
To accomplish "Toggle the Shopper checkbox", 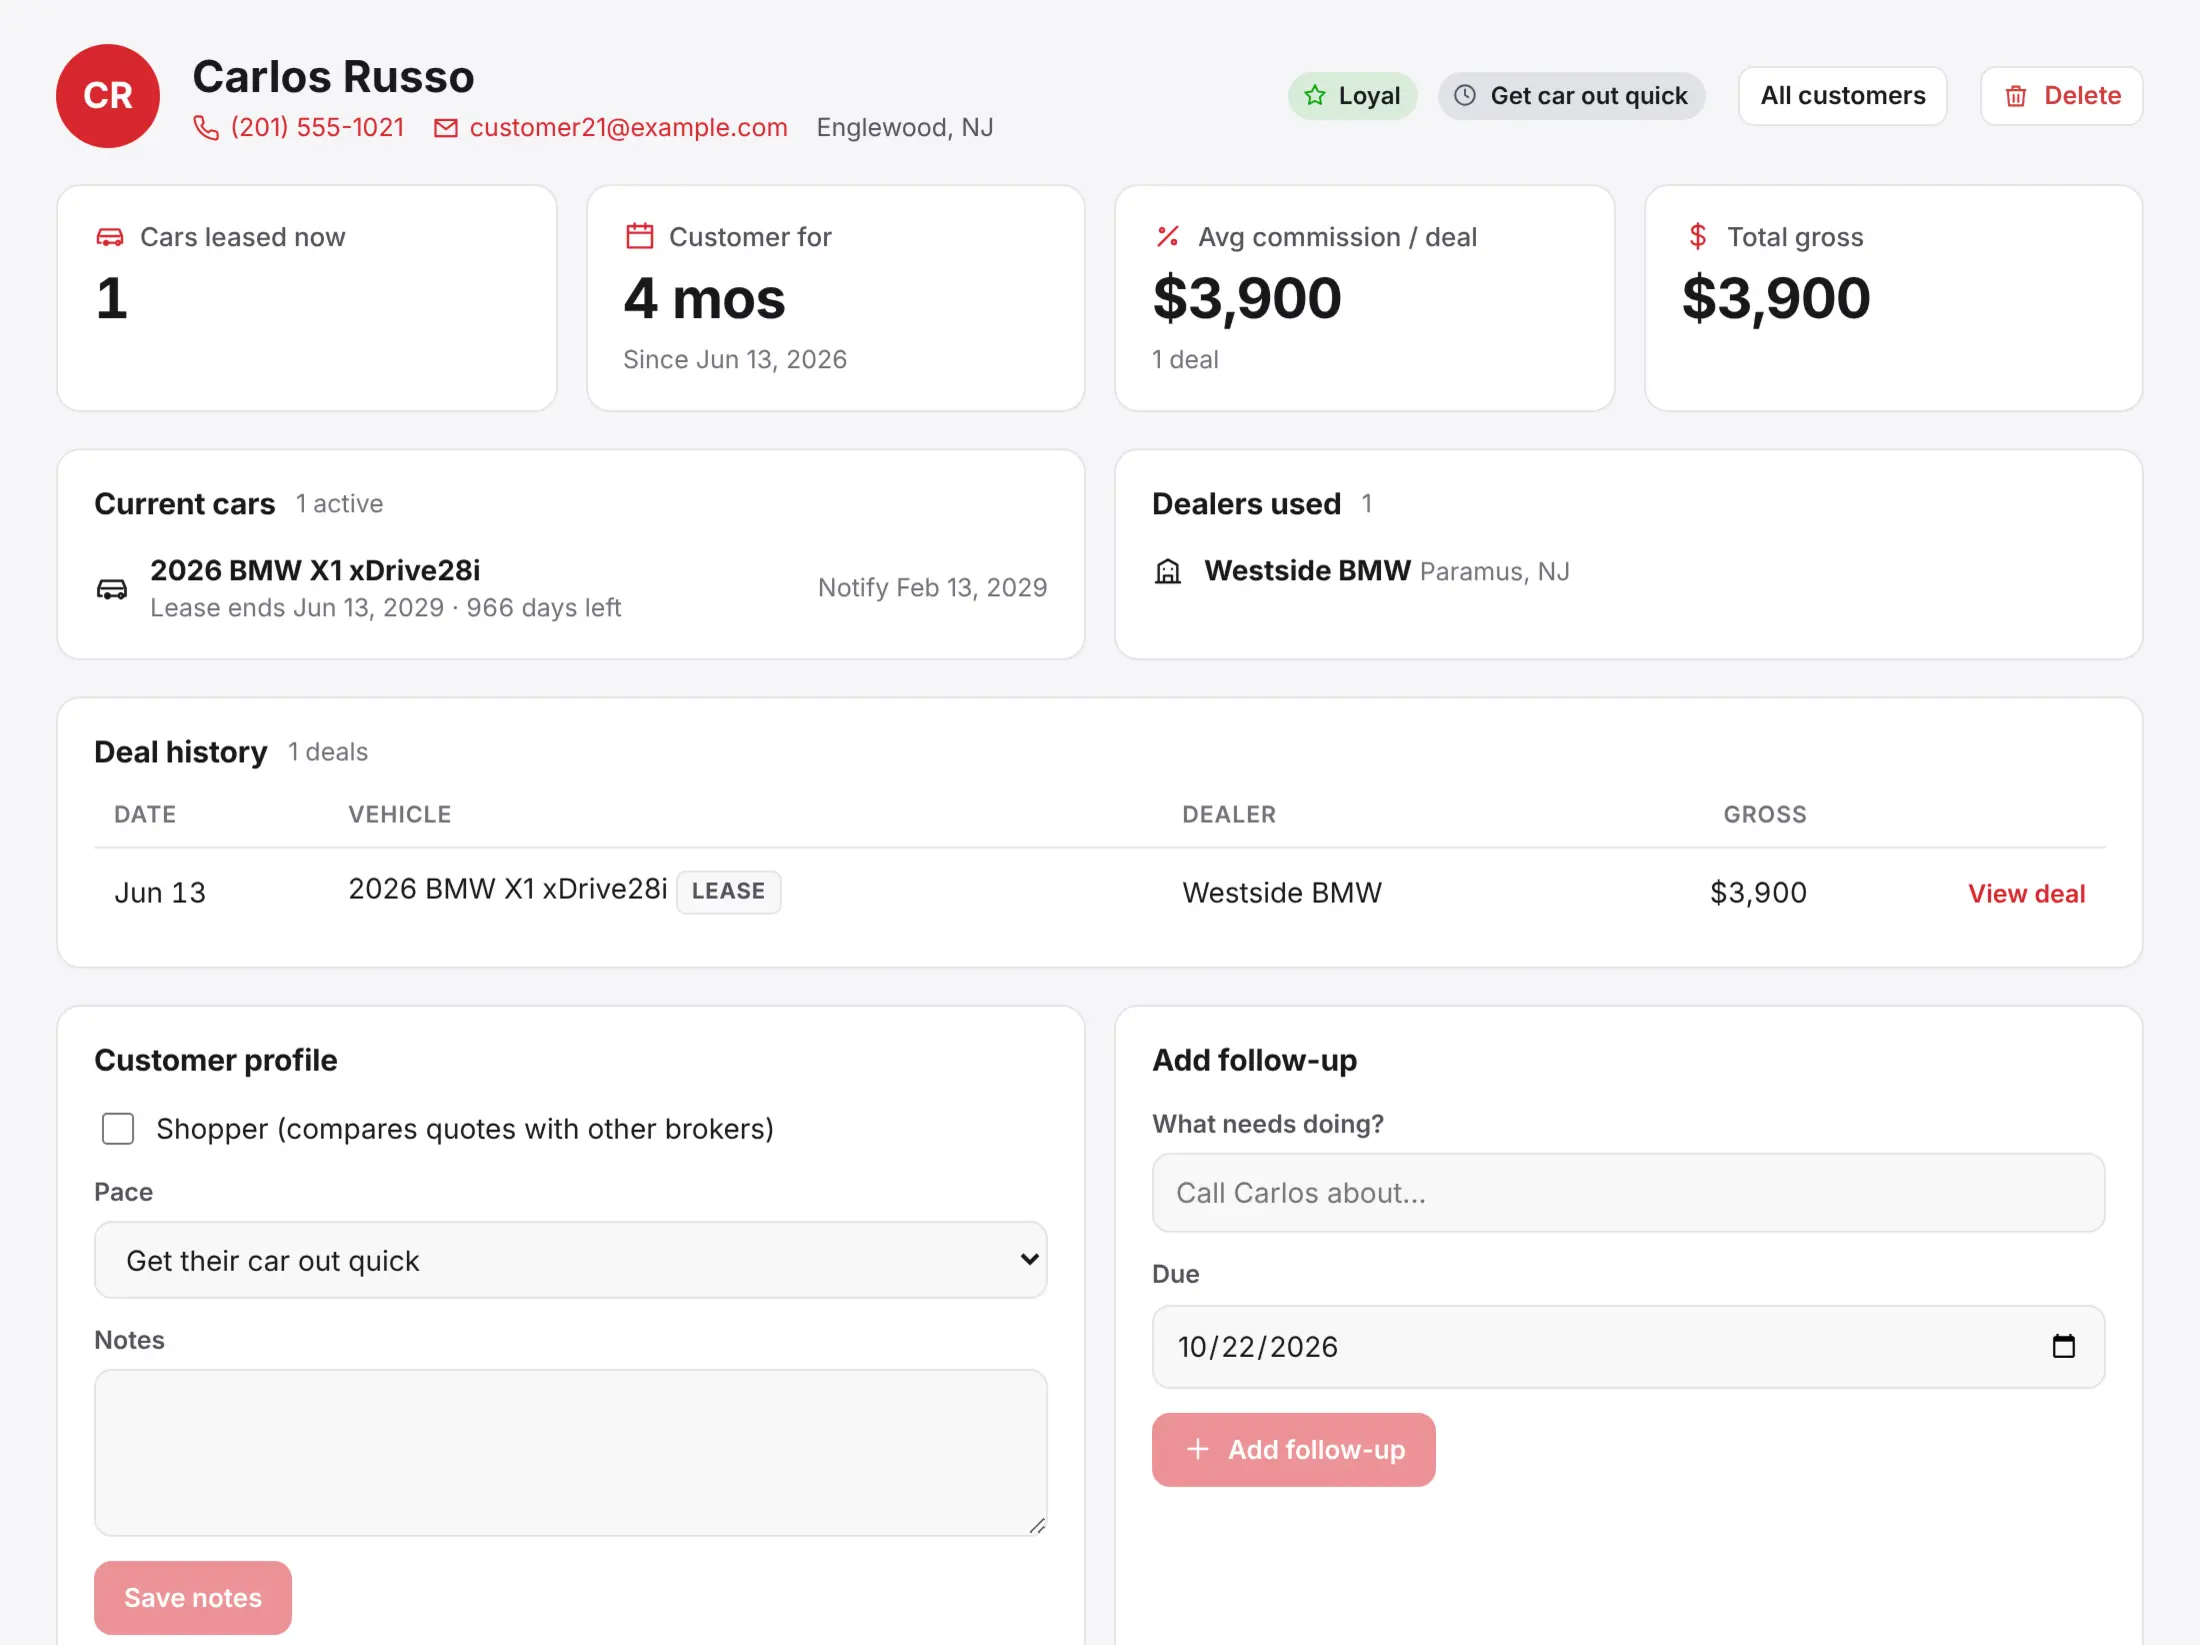I will click(118, 1129).
